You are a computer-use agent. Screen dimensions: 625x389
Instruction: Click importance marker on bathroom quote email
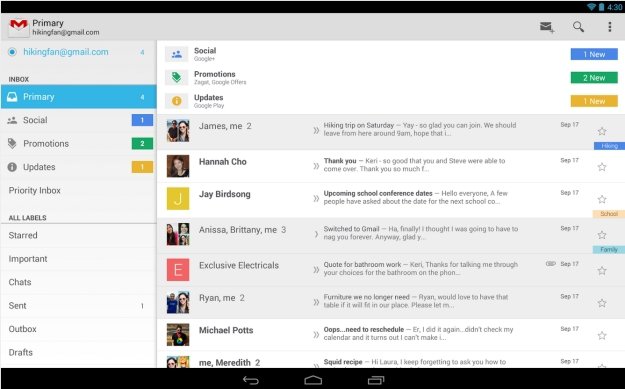point(316,270)
